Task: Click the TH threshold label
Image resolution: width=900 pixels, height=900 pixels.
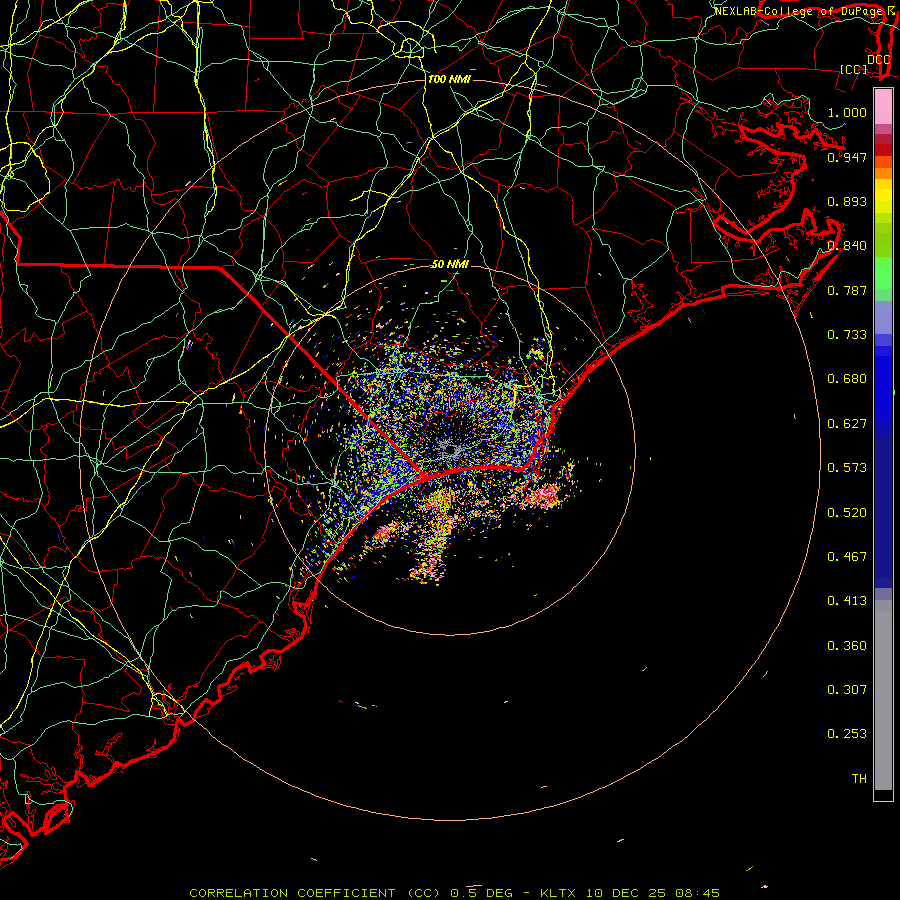Action: click(x=859, y=779)
